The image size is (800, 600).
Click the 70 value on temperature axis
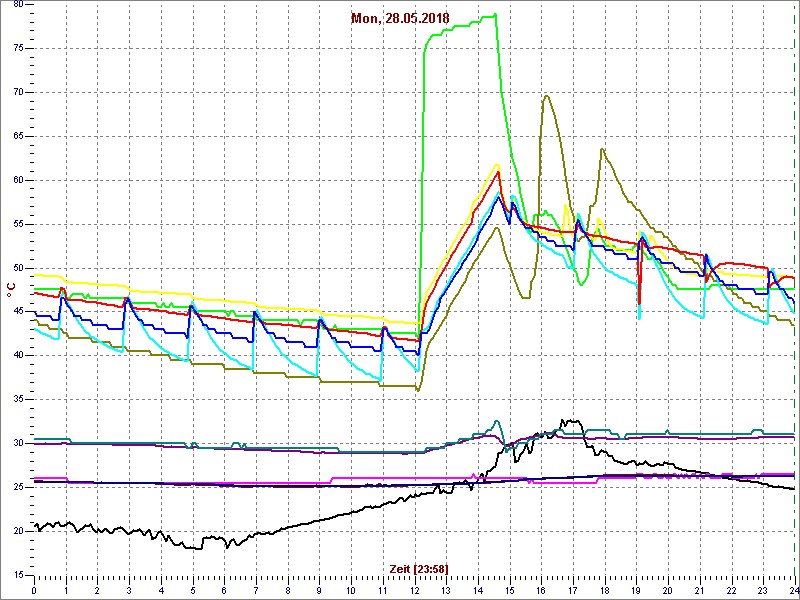(x=17, y=92)
